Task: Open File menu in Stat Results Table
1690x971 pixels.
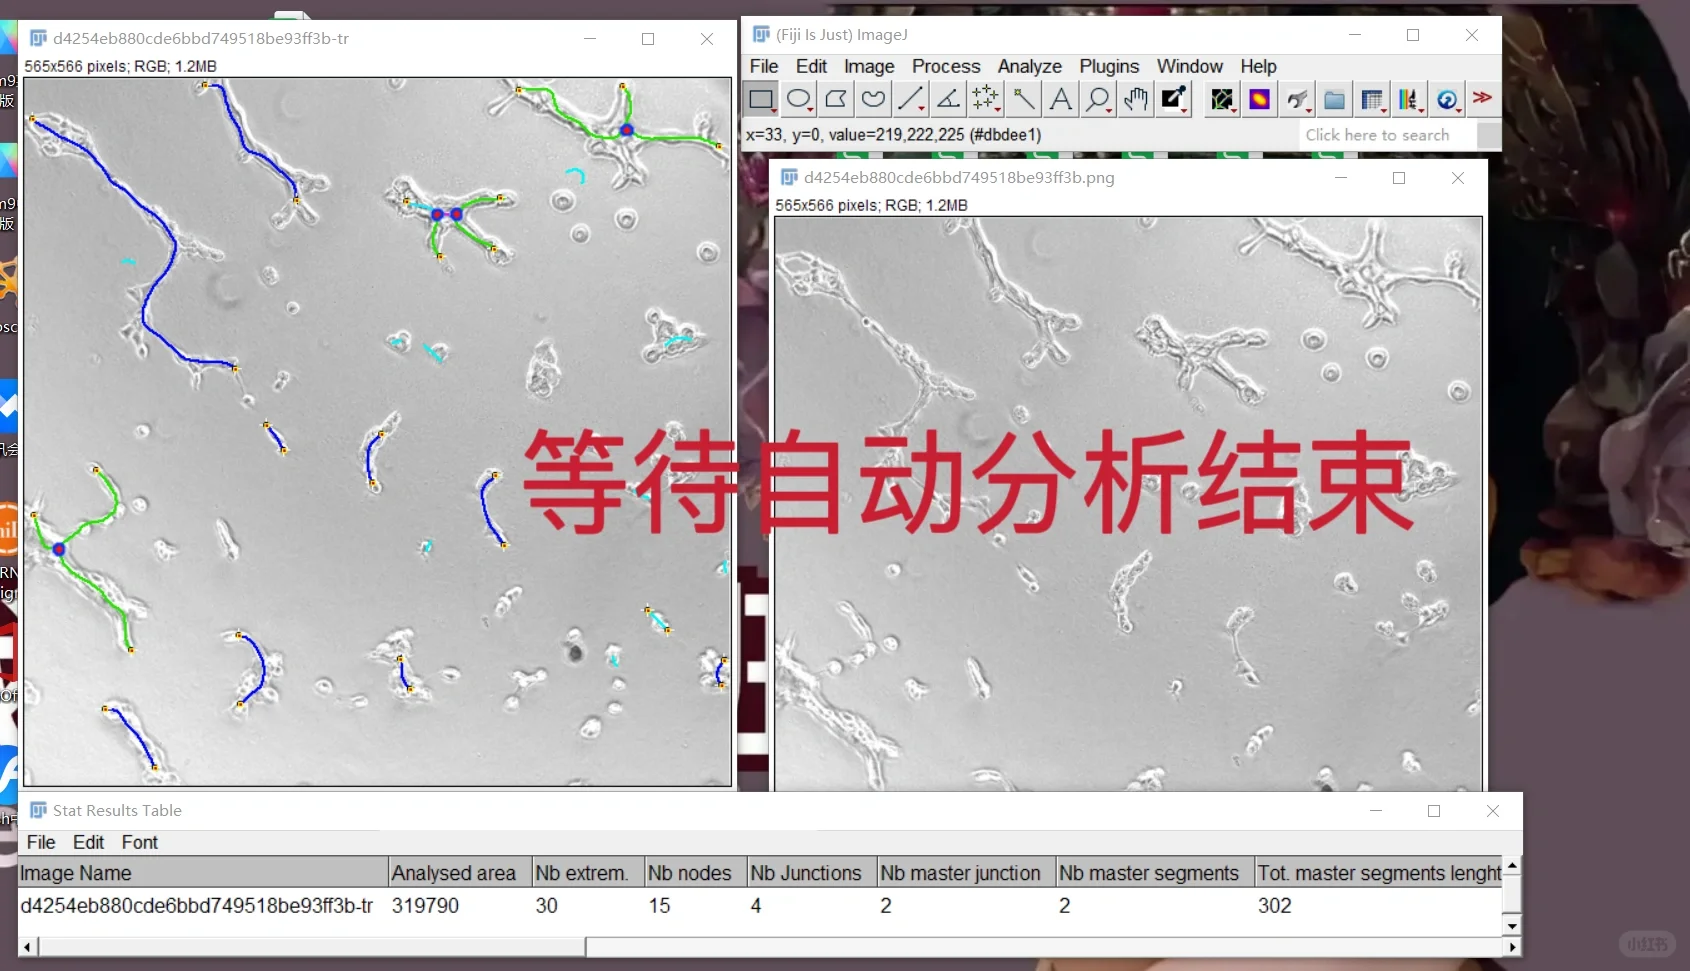Action: click(41, 842)
